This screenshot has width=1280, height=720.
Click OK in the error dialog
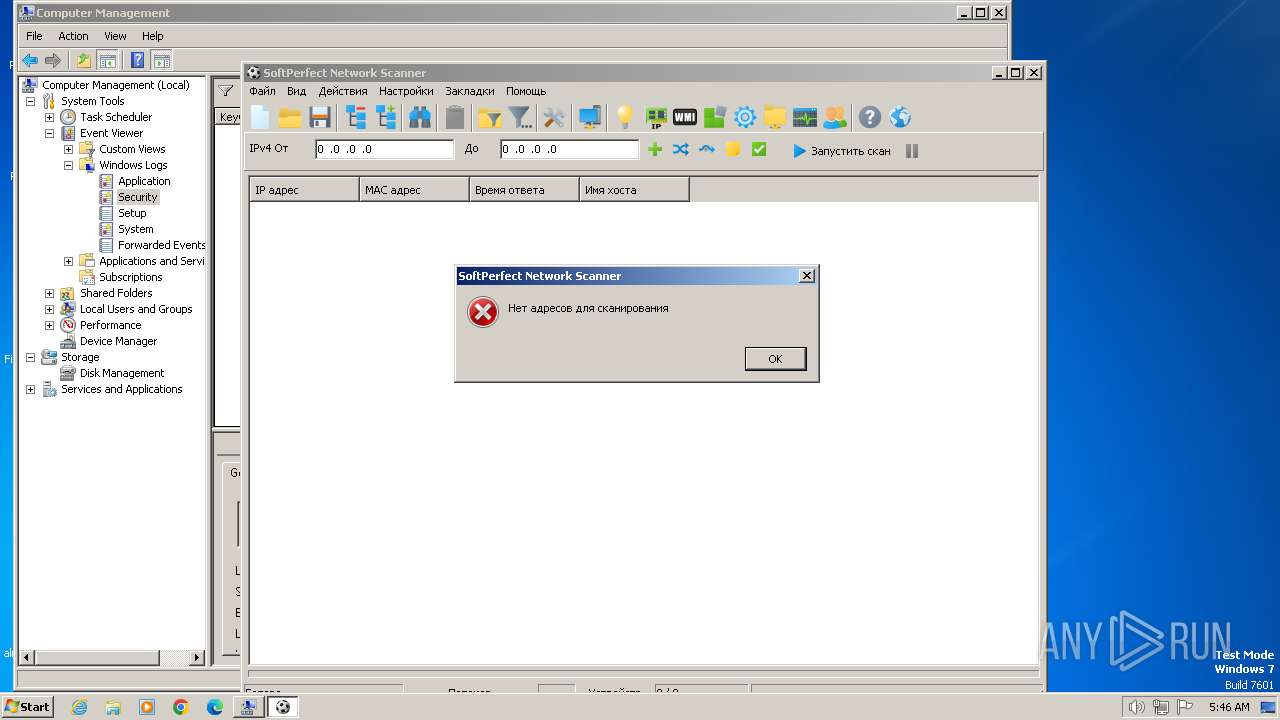(775, 359)
